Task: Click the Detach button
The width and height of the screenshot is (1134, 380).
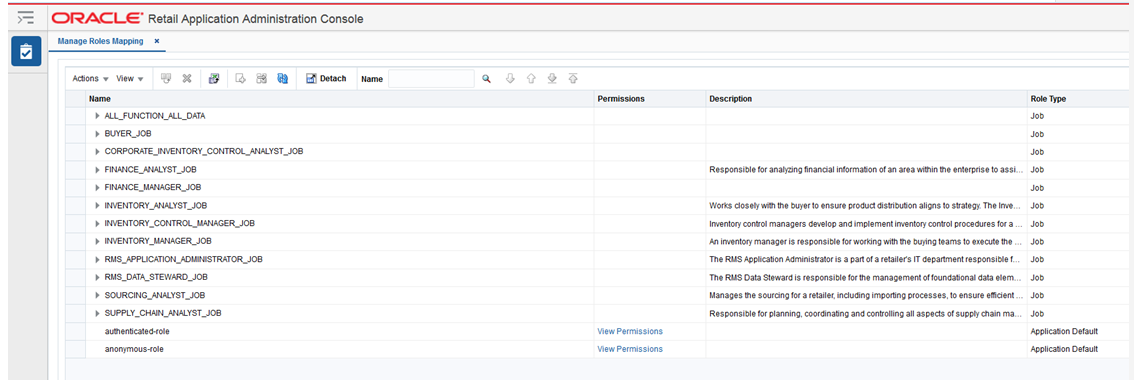Action: pyautogui.click(x=326, y=79)
